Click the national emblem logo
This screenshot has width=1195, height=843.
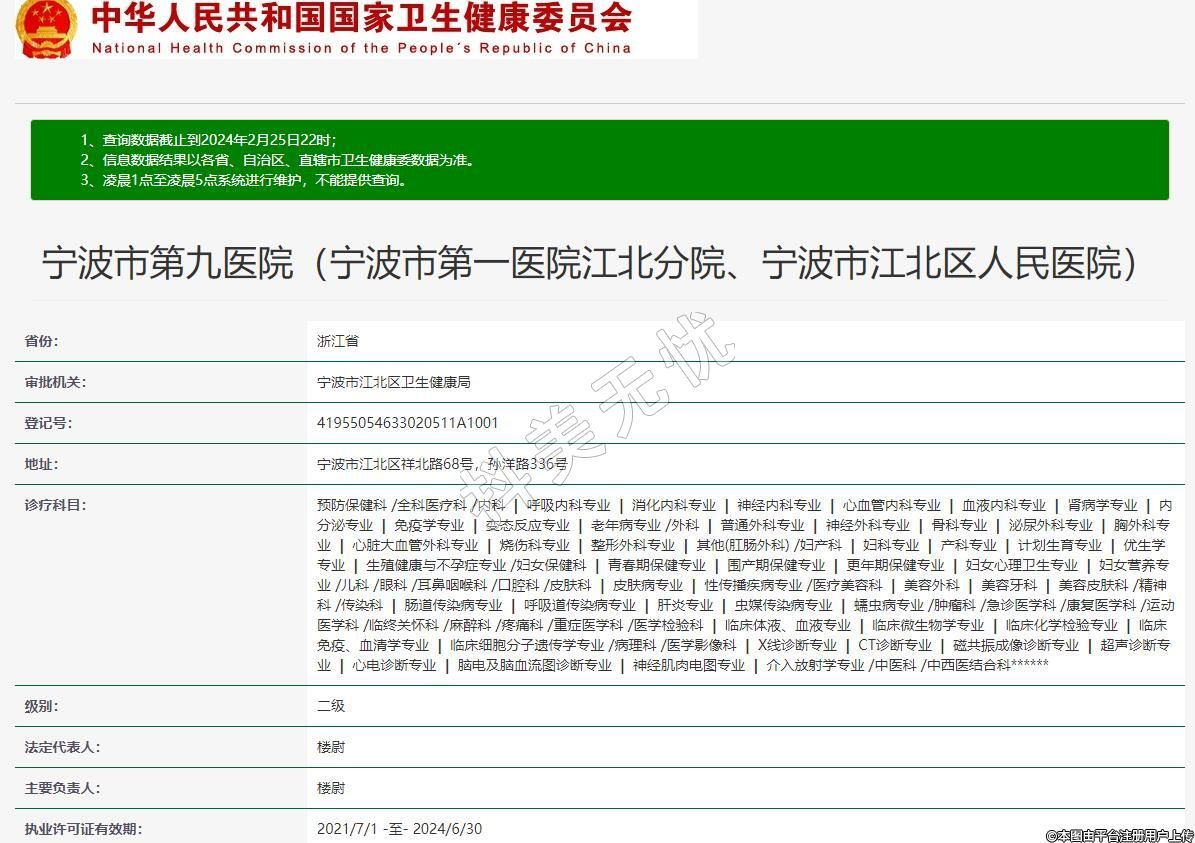tap(45, 29)
